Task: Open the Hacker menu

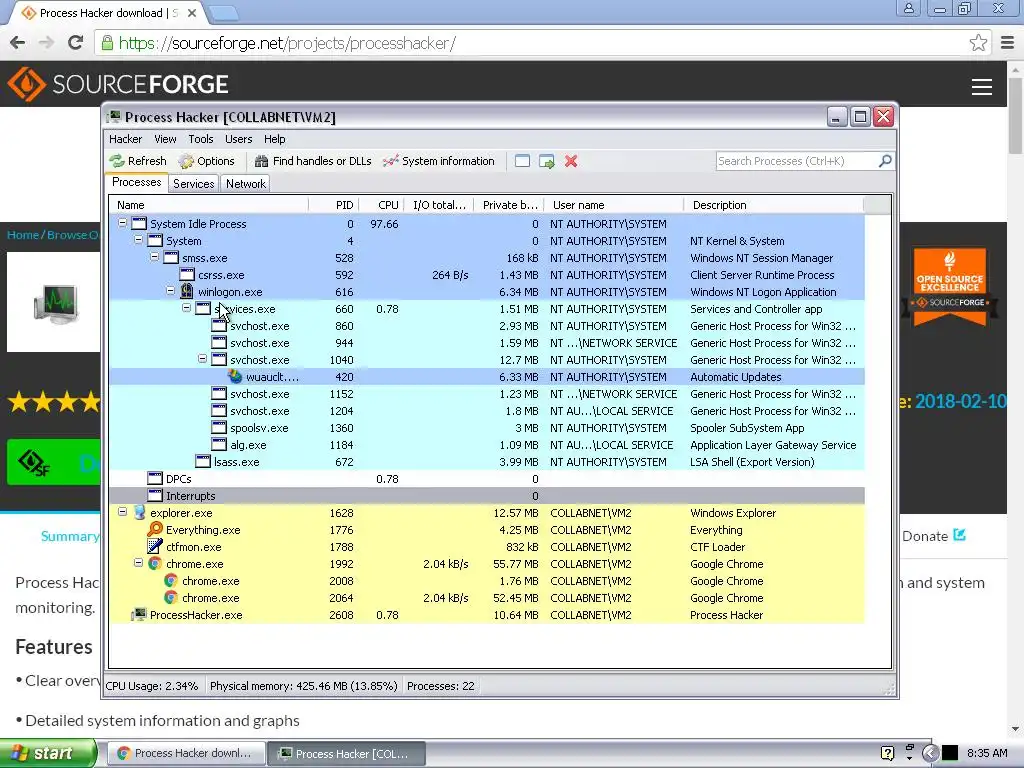Action: tap(125, 139)
